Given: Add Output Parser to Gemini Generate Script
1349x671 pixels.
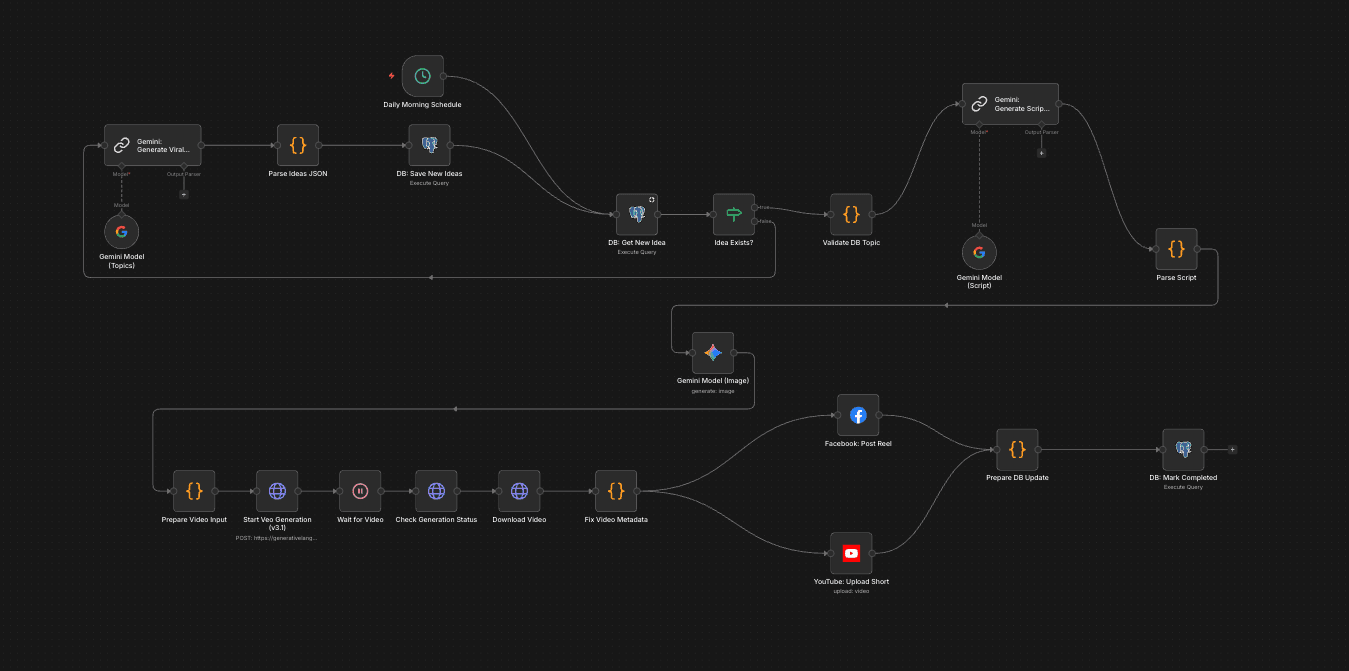Looking at the screenshot, I should point(1041,153).
